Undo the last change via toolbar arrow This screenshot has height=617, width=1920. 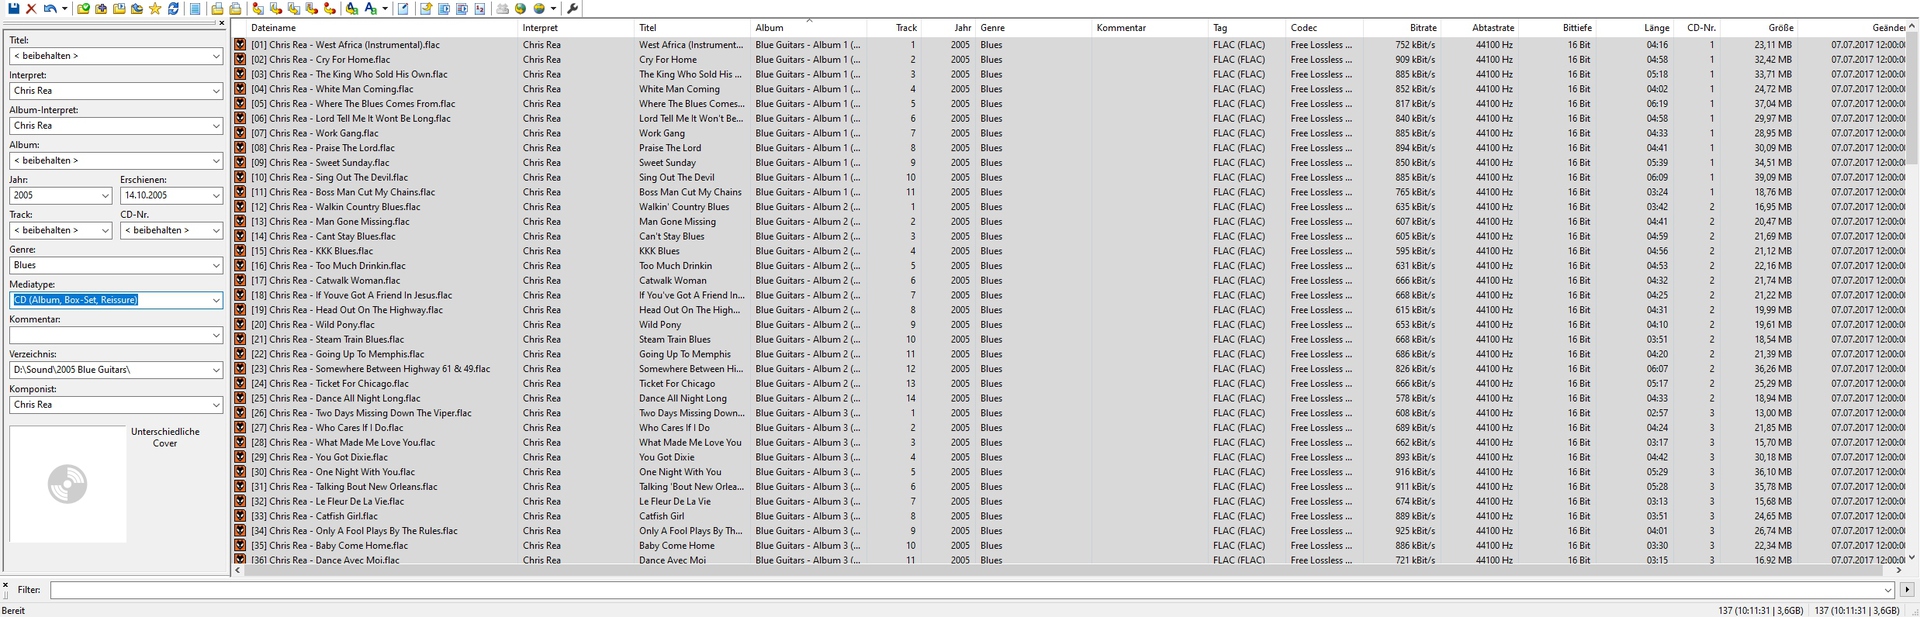49,9
